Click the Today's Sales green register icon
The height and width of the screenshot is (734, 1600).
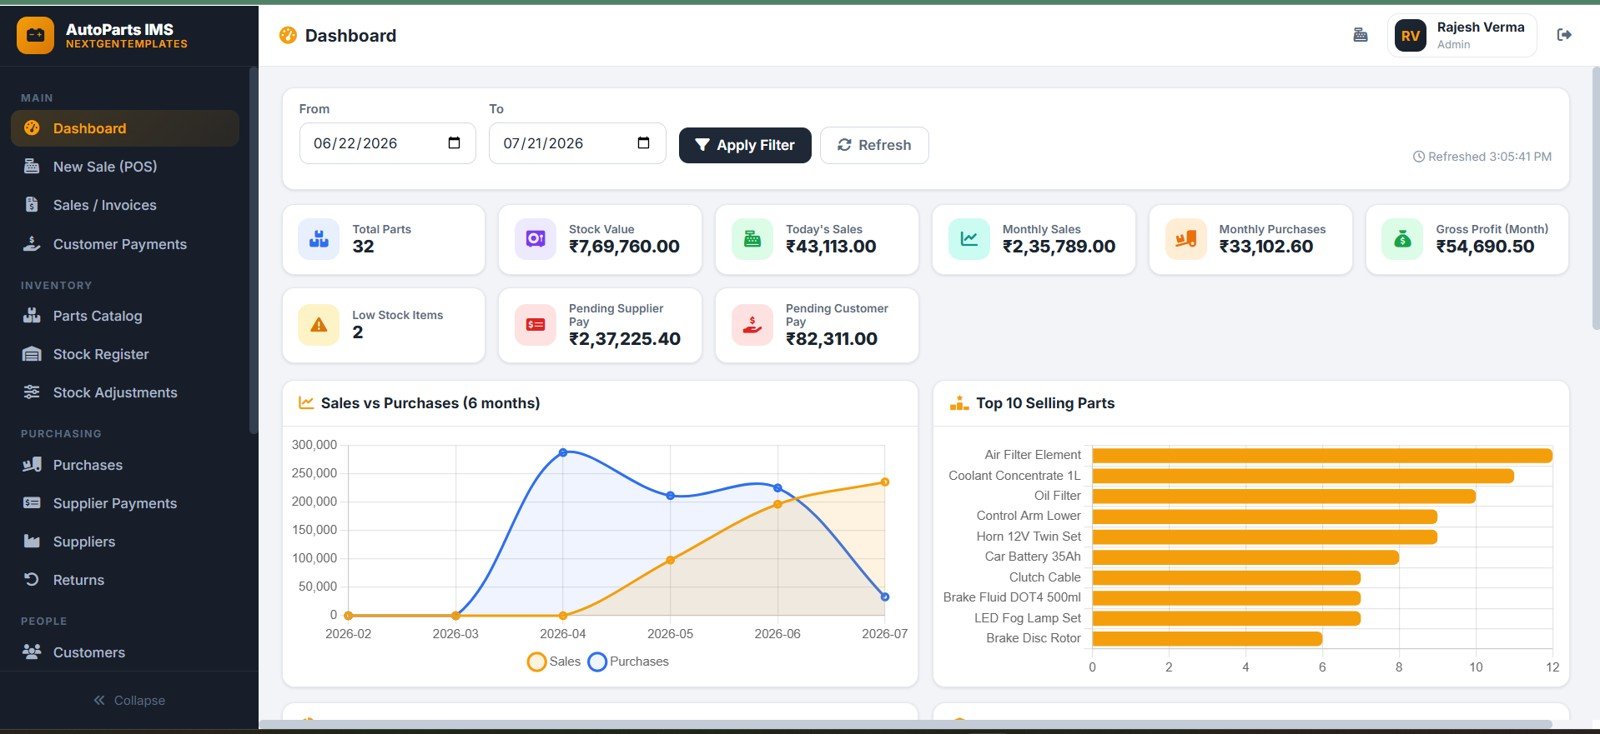point(752,239)
